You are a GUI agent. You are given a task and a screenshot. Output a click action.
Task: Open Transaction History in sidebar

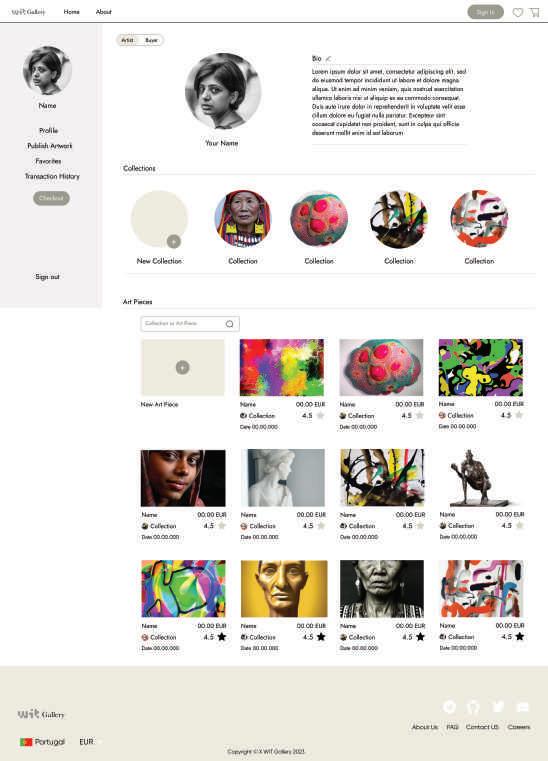[x=52, y=176]
